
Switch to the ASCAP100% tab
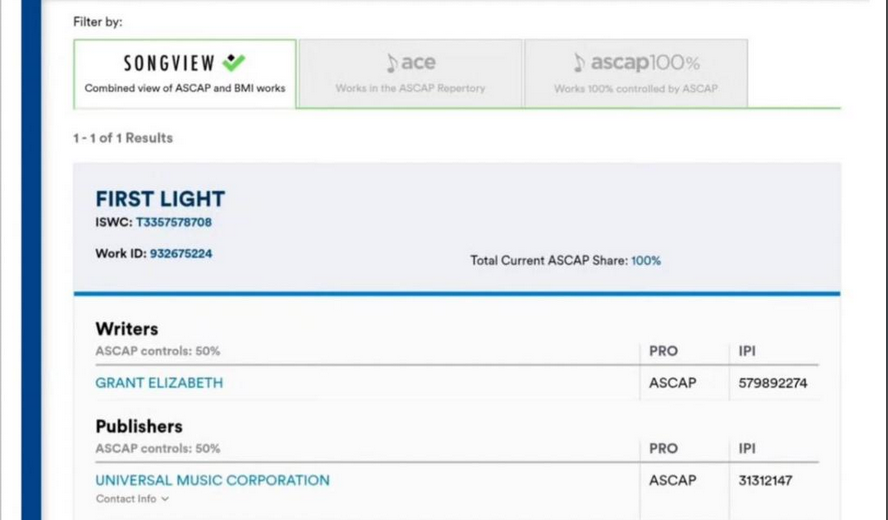pos(636,74)
